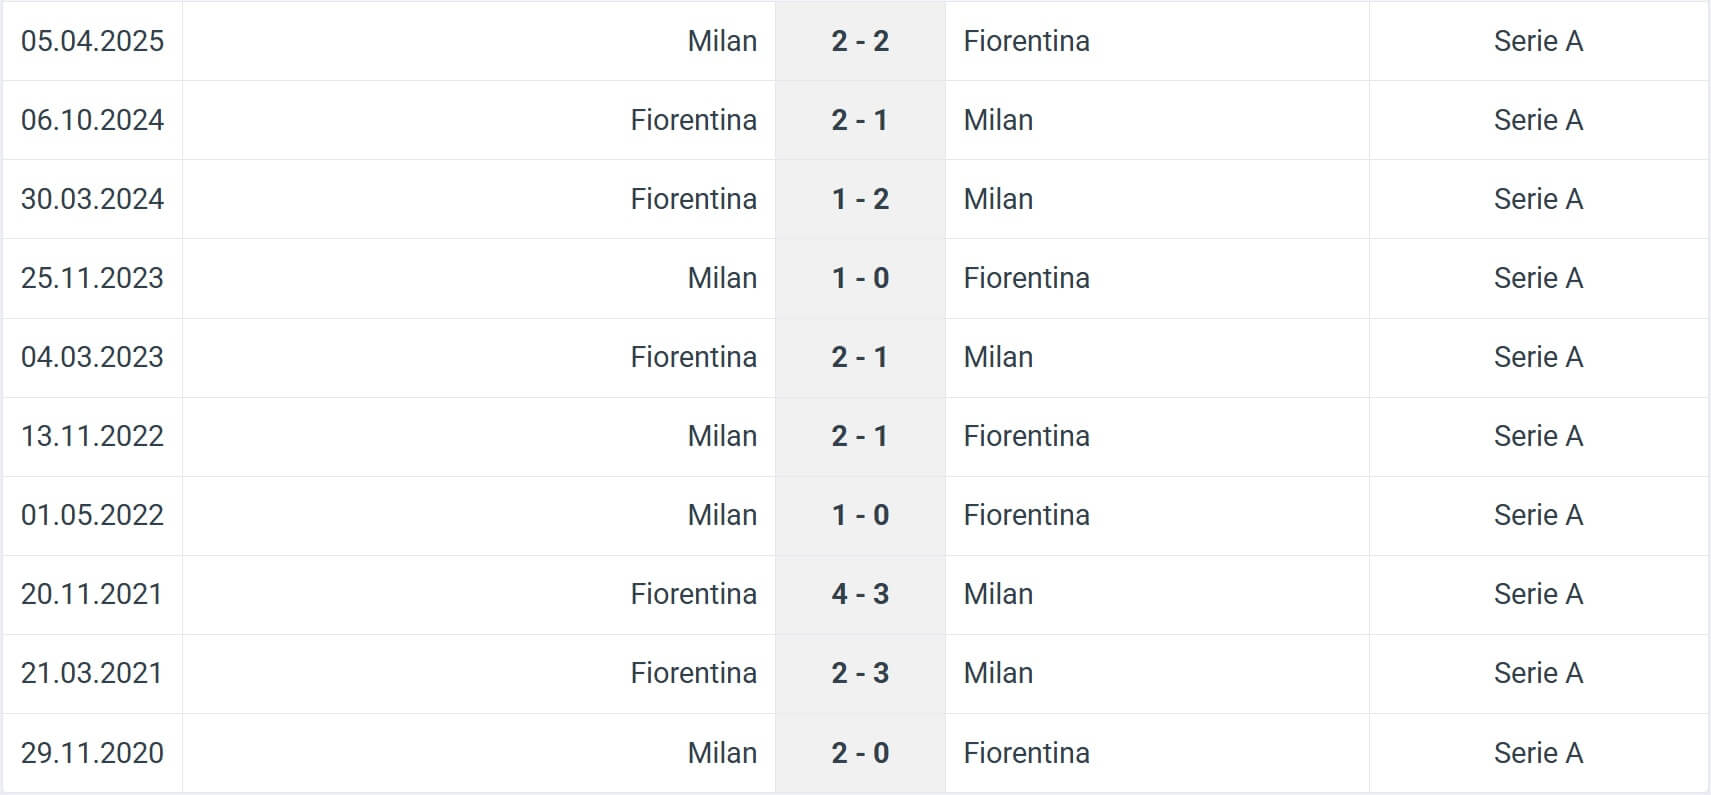
Task: Select the date 01.05.2022
Action: [x=92, y=515]
